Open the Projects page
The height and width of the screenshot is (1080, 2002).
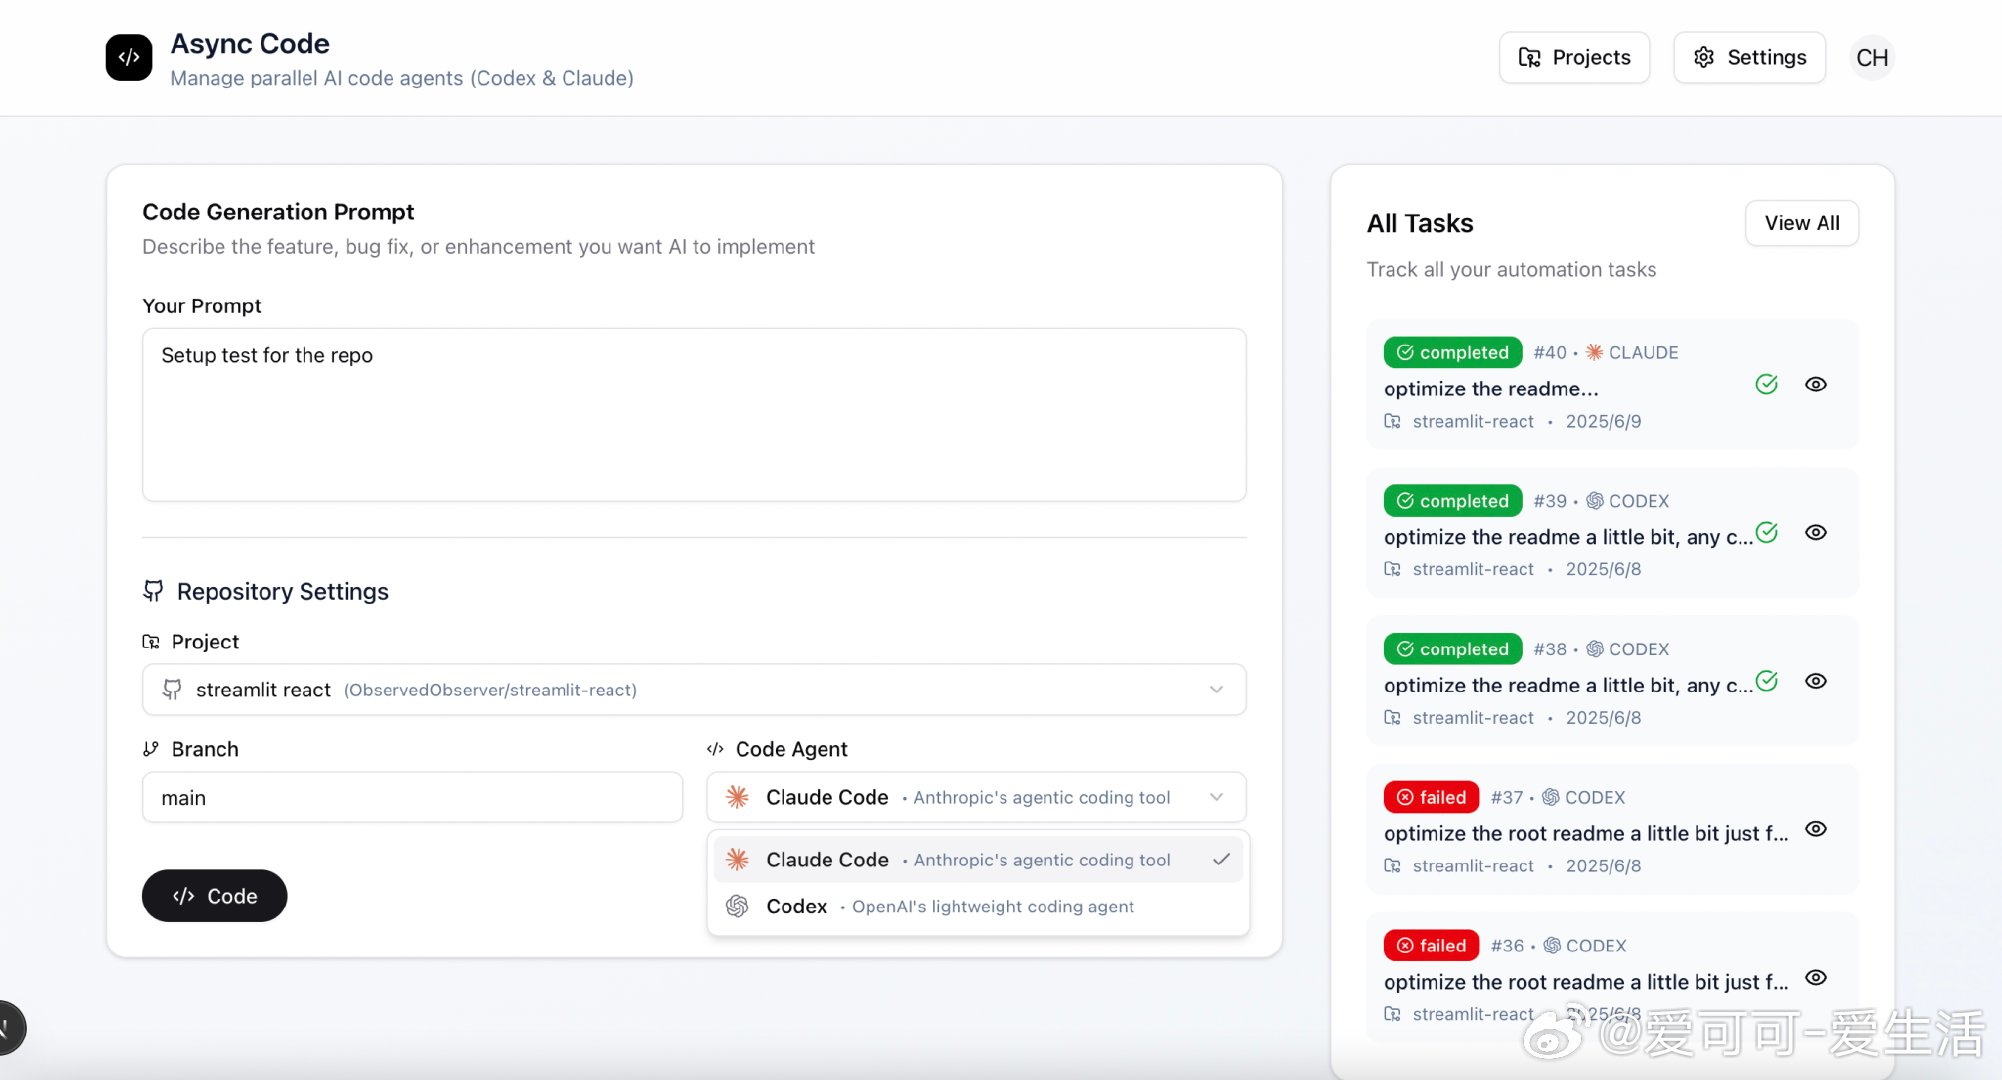tap(1574, 57)
